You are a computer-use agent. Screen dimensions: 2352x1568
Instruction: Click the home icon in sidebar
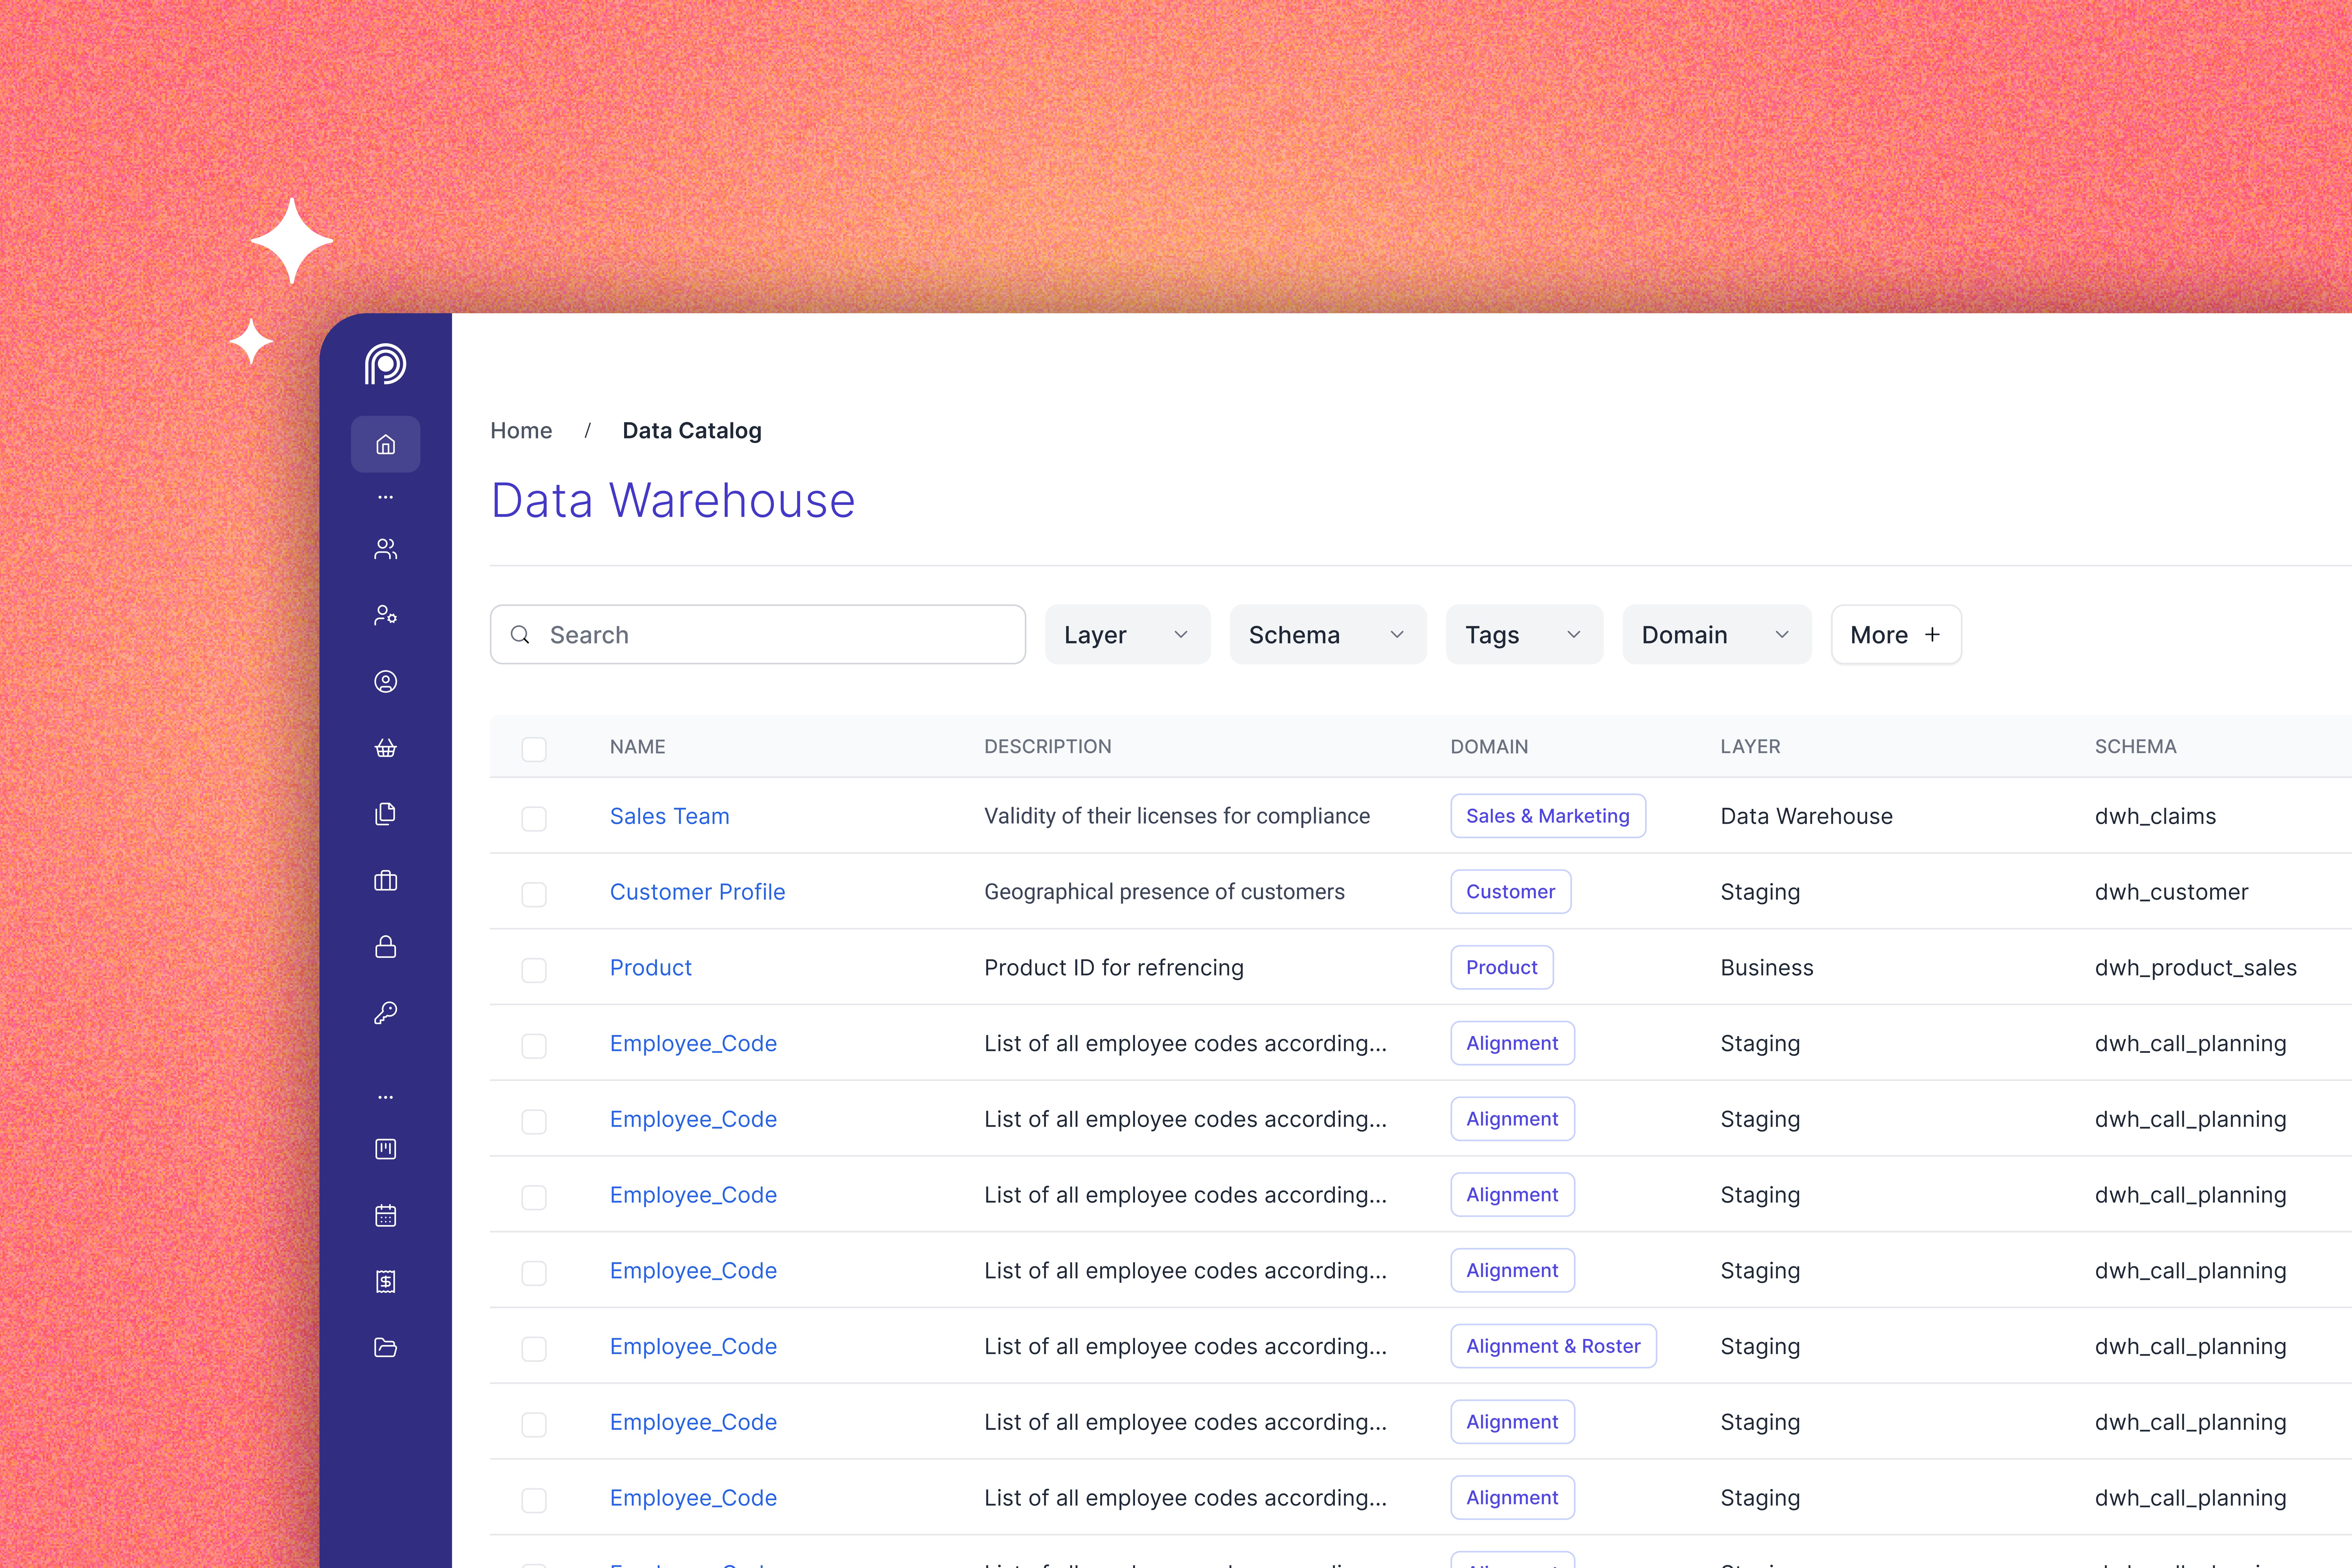pos(385,444)
